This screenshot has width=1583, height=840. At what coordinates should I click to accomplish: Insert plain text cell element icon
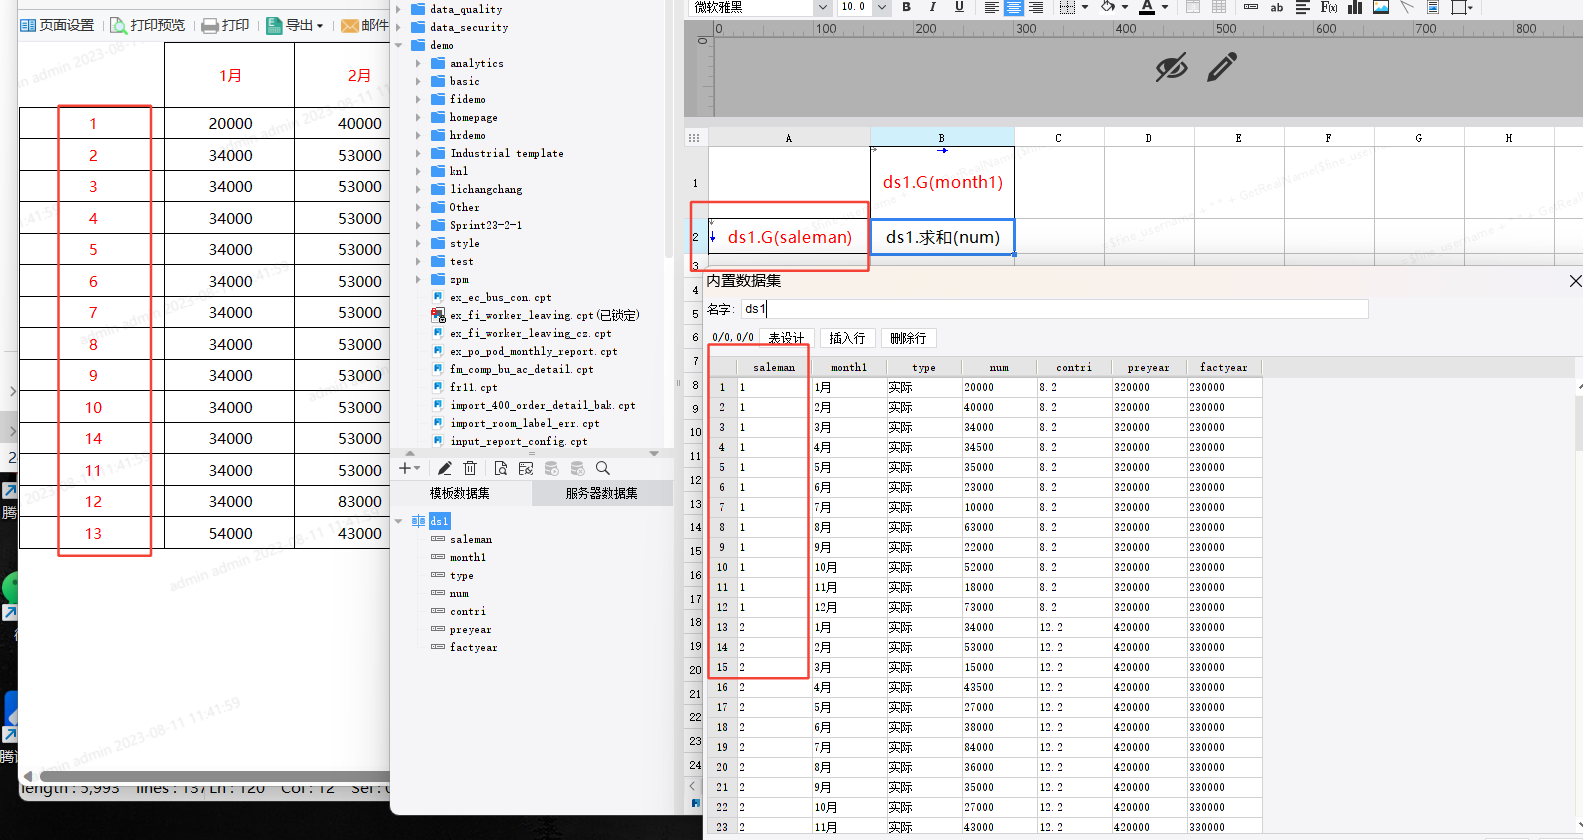point(1251,7)
